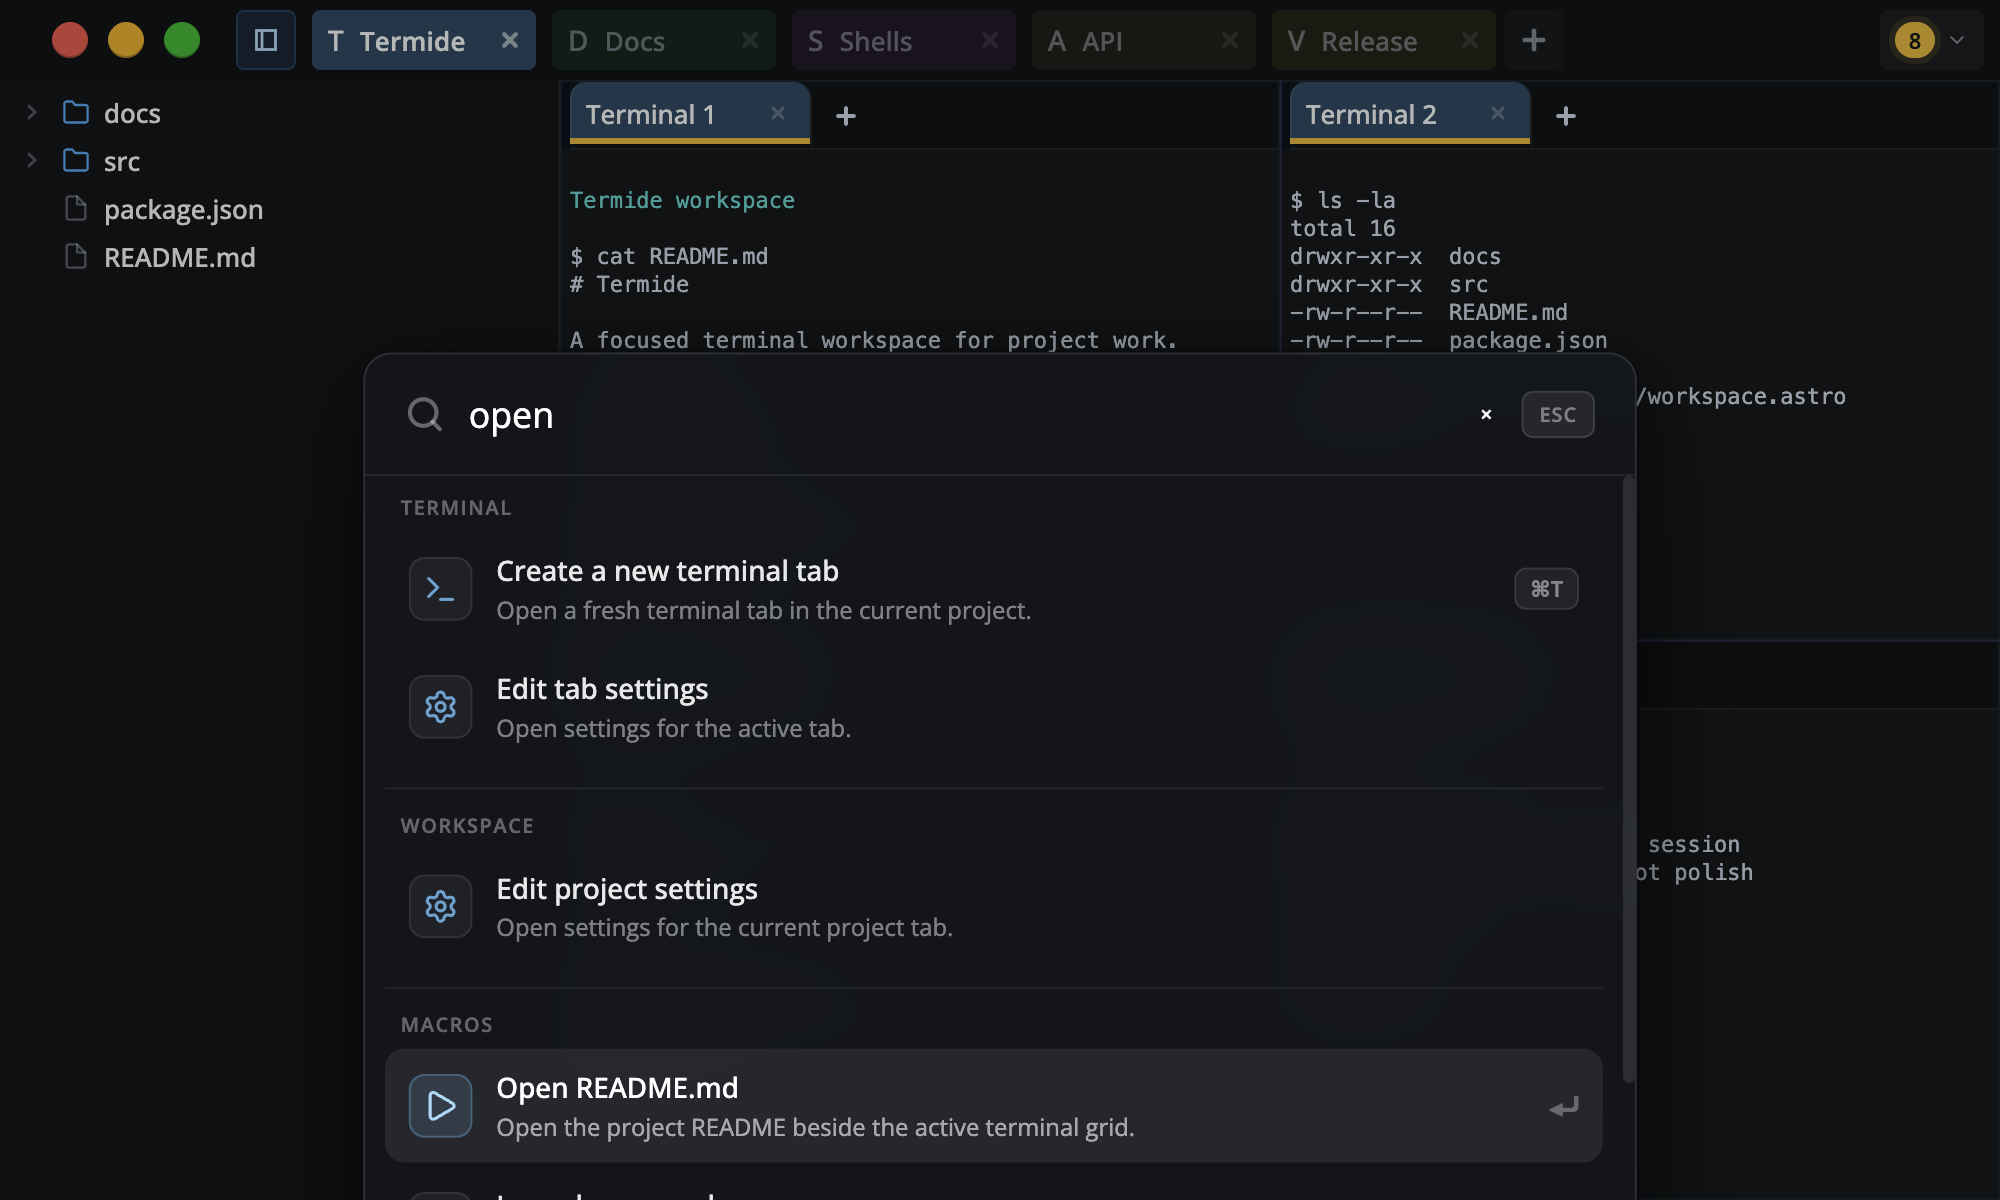Select the Terminal 2 tab
The image size is (2000, 1200).
click(1410, 114)
